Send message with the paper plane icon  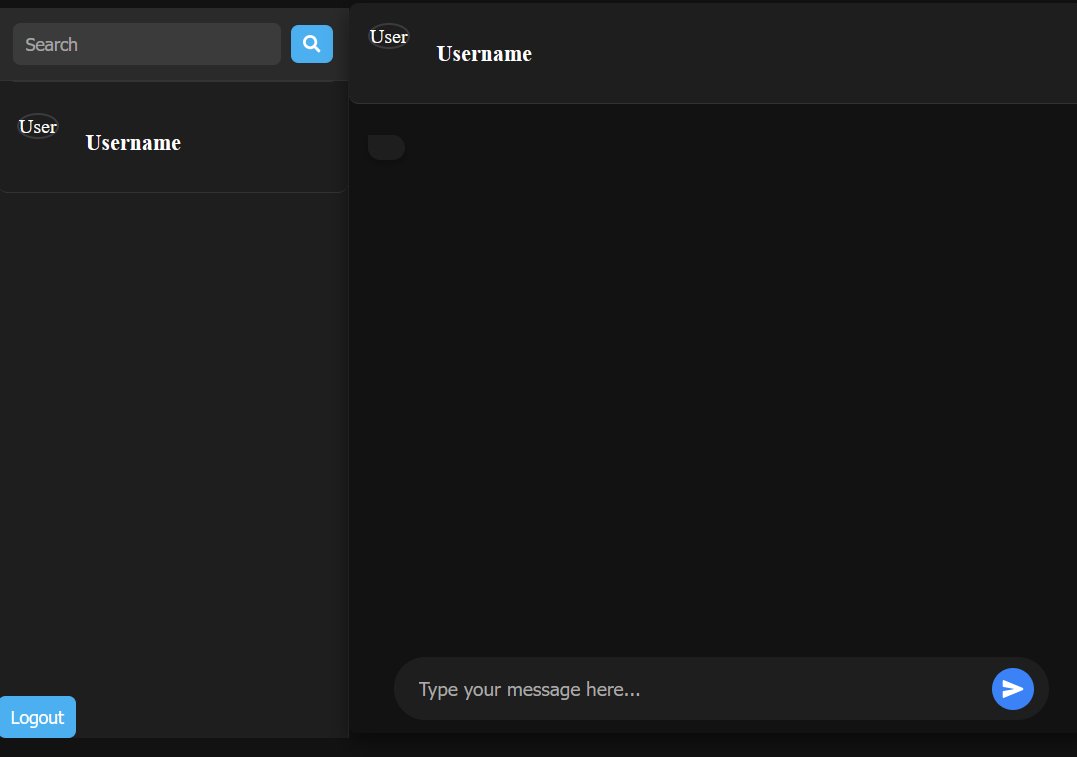pyautogui.click(x=1012, y=688)
